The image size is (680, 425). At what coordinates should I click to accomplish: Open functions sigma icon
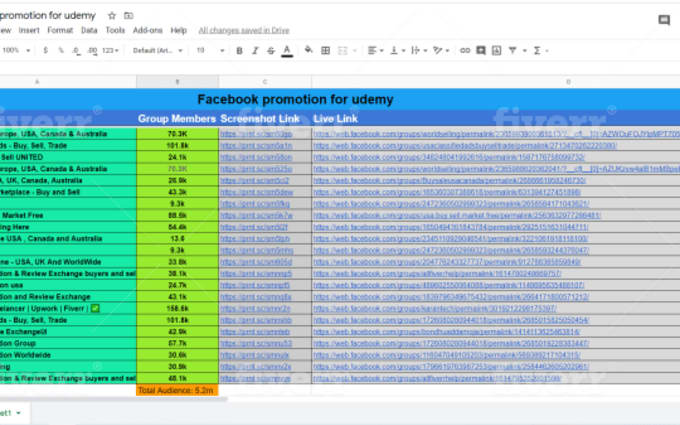click(x=537, y=51)
